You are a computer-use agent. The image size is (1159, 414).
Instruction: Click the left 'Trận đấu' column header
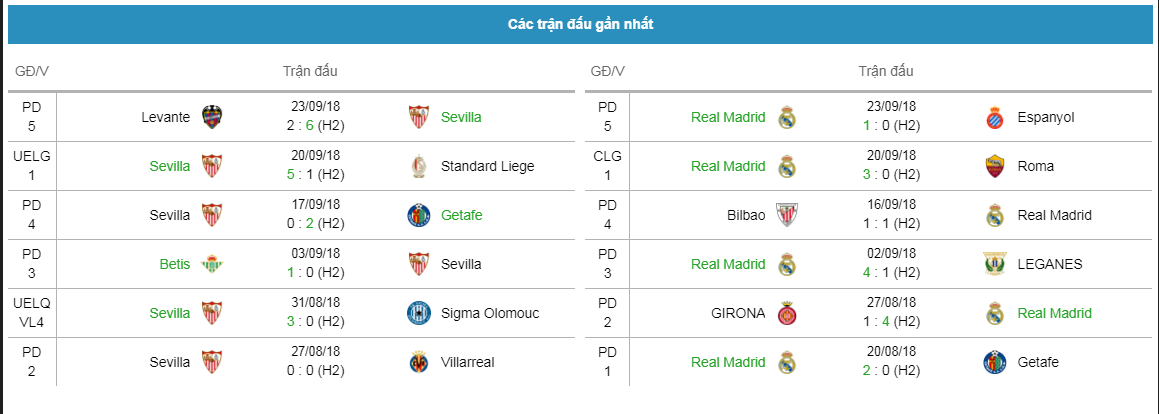pyautogui.click(x=310, y=71)
